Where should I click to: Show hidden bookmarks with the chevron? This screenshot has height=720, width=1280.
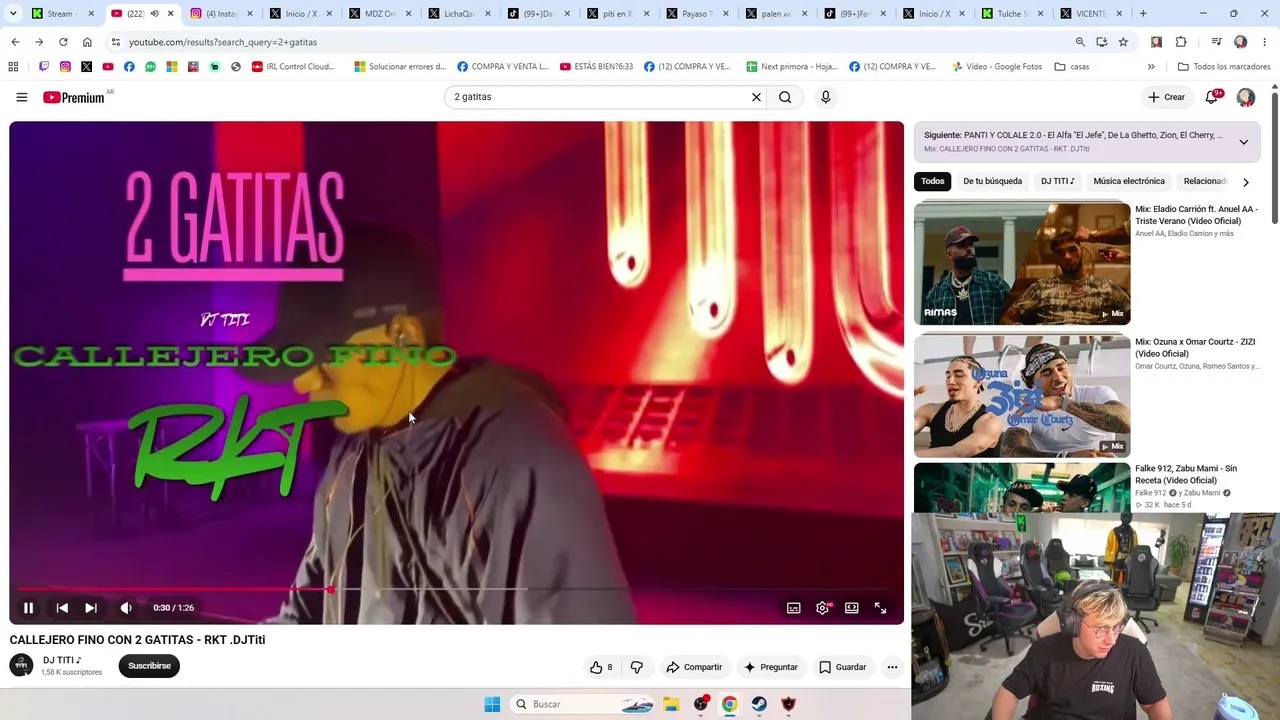(x=1151, y=67)
